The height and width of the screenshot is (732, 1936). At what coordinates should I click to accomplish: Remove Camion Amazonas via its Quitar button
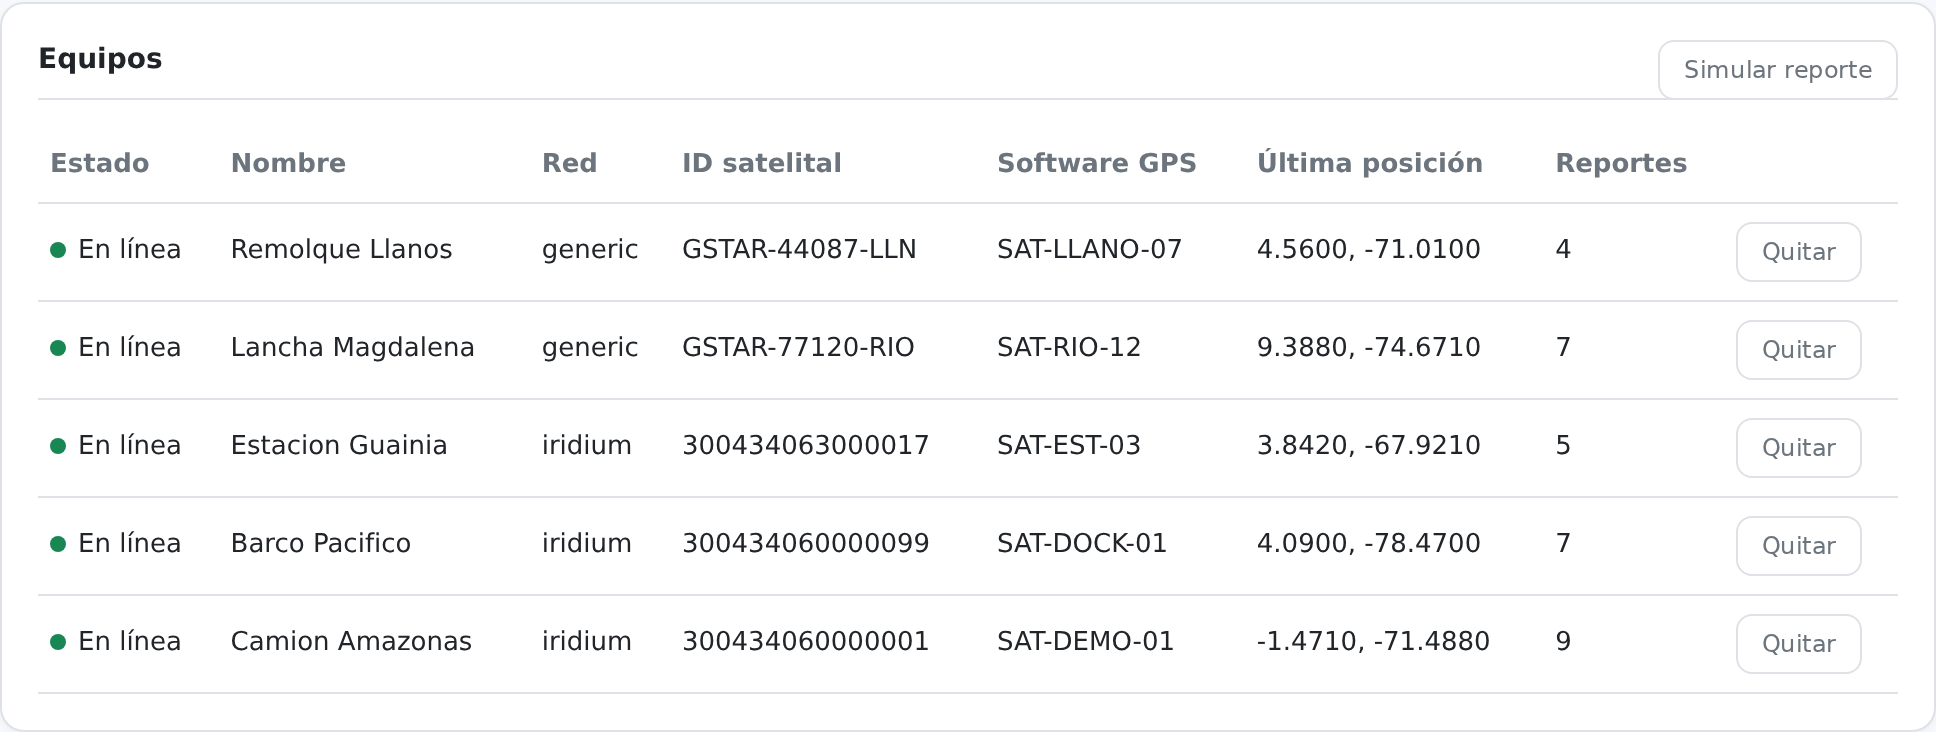coord(1798,644)
